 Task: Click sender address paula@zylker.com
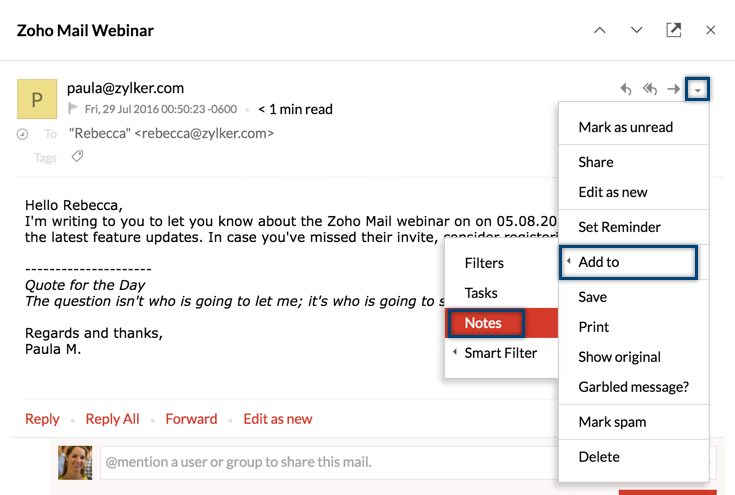click(125, 88)
